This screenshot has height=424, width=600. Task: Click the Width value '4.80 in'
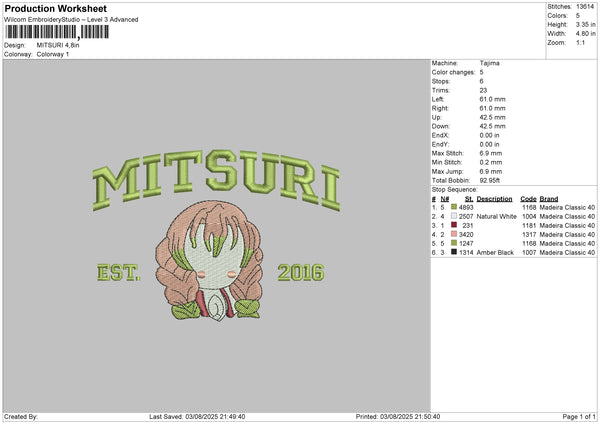pos(585,34)
